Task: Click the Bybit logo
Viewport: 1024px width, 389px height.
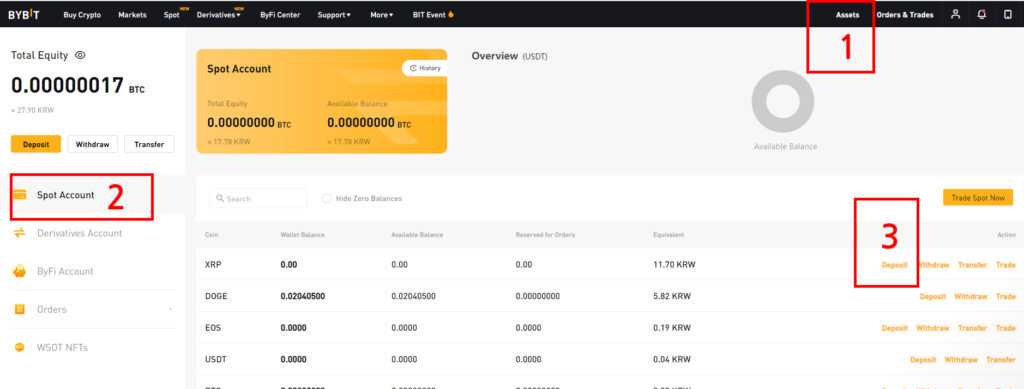Action: 24,14
